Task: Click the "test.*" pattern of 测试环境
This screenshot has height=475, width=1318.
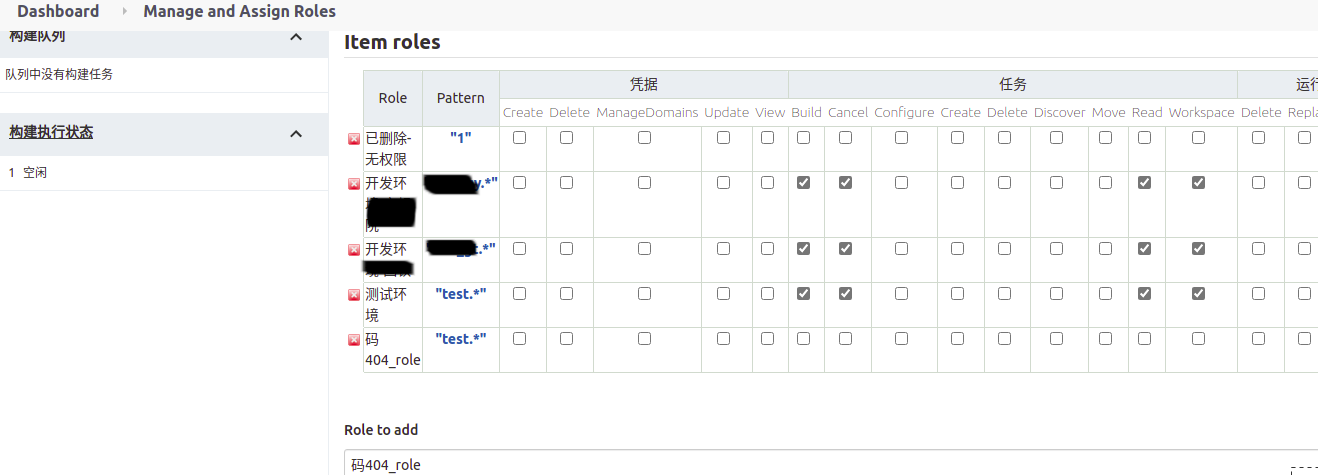Action: [x=461, y=294]
